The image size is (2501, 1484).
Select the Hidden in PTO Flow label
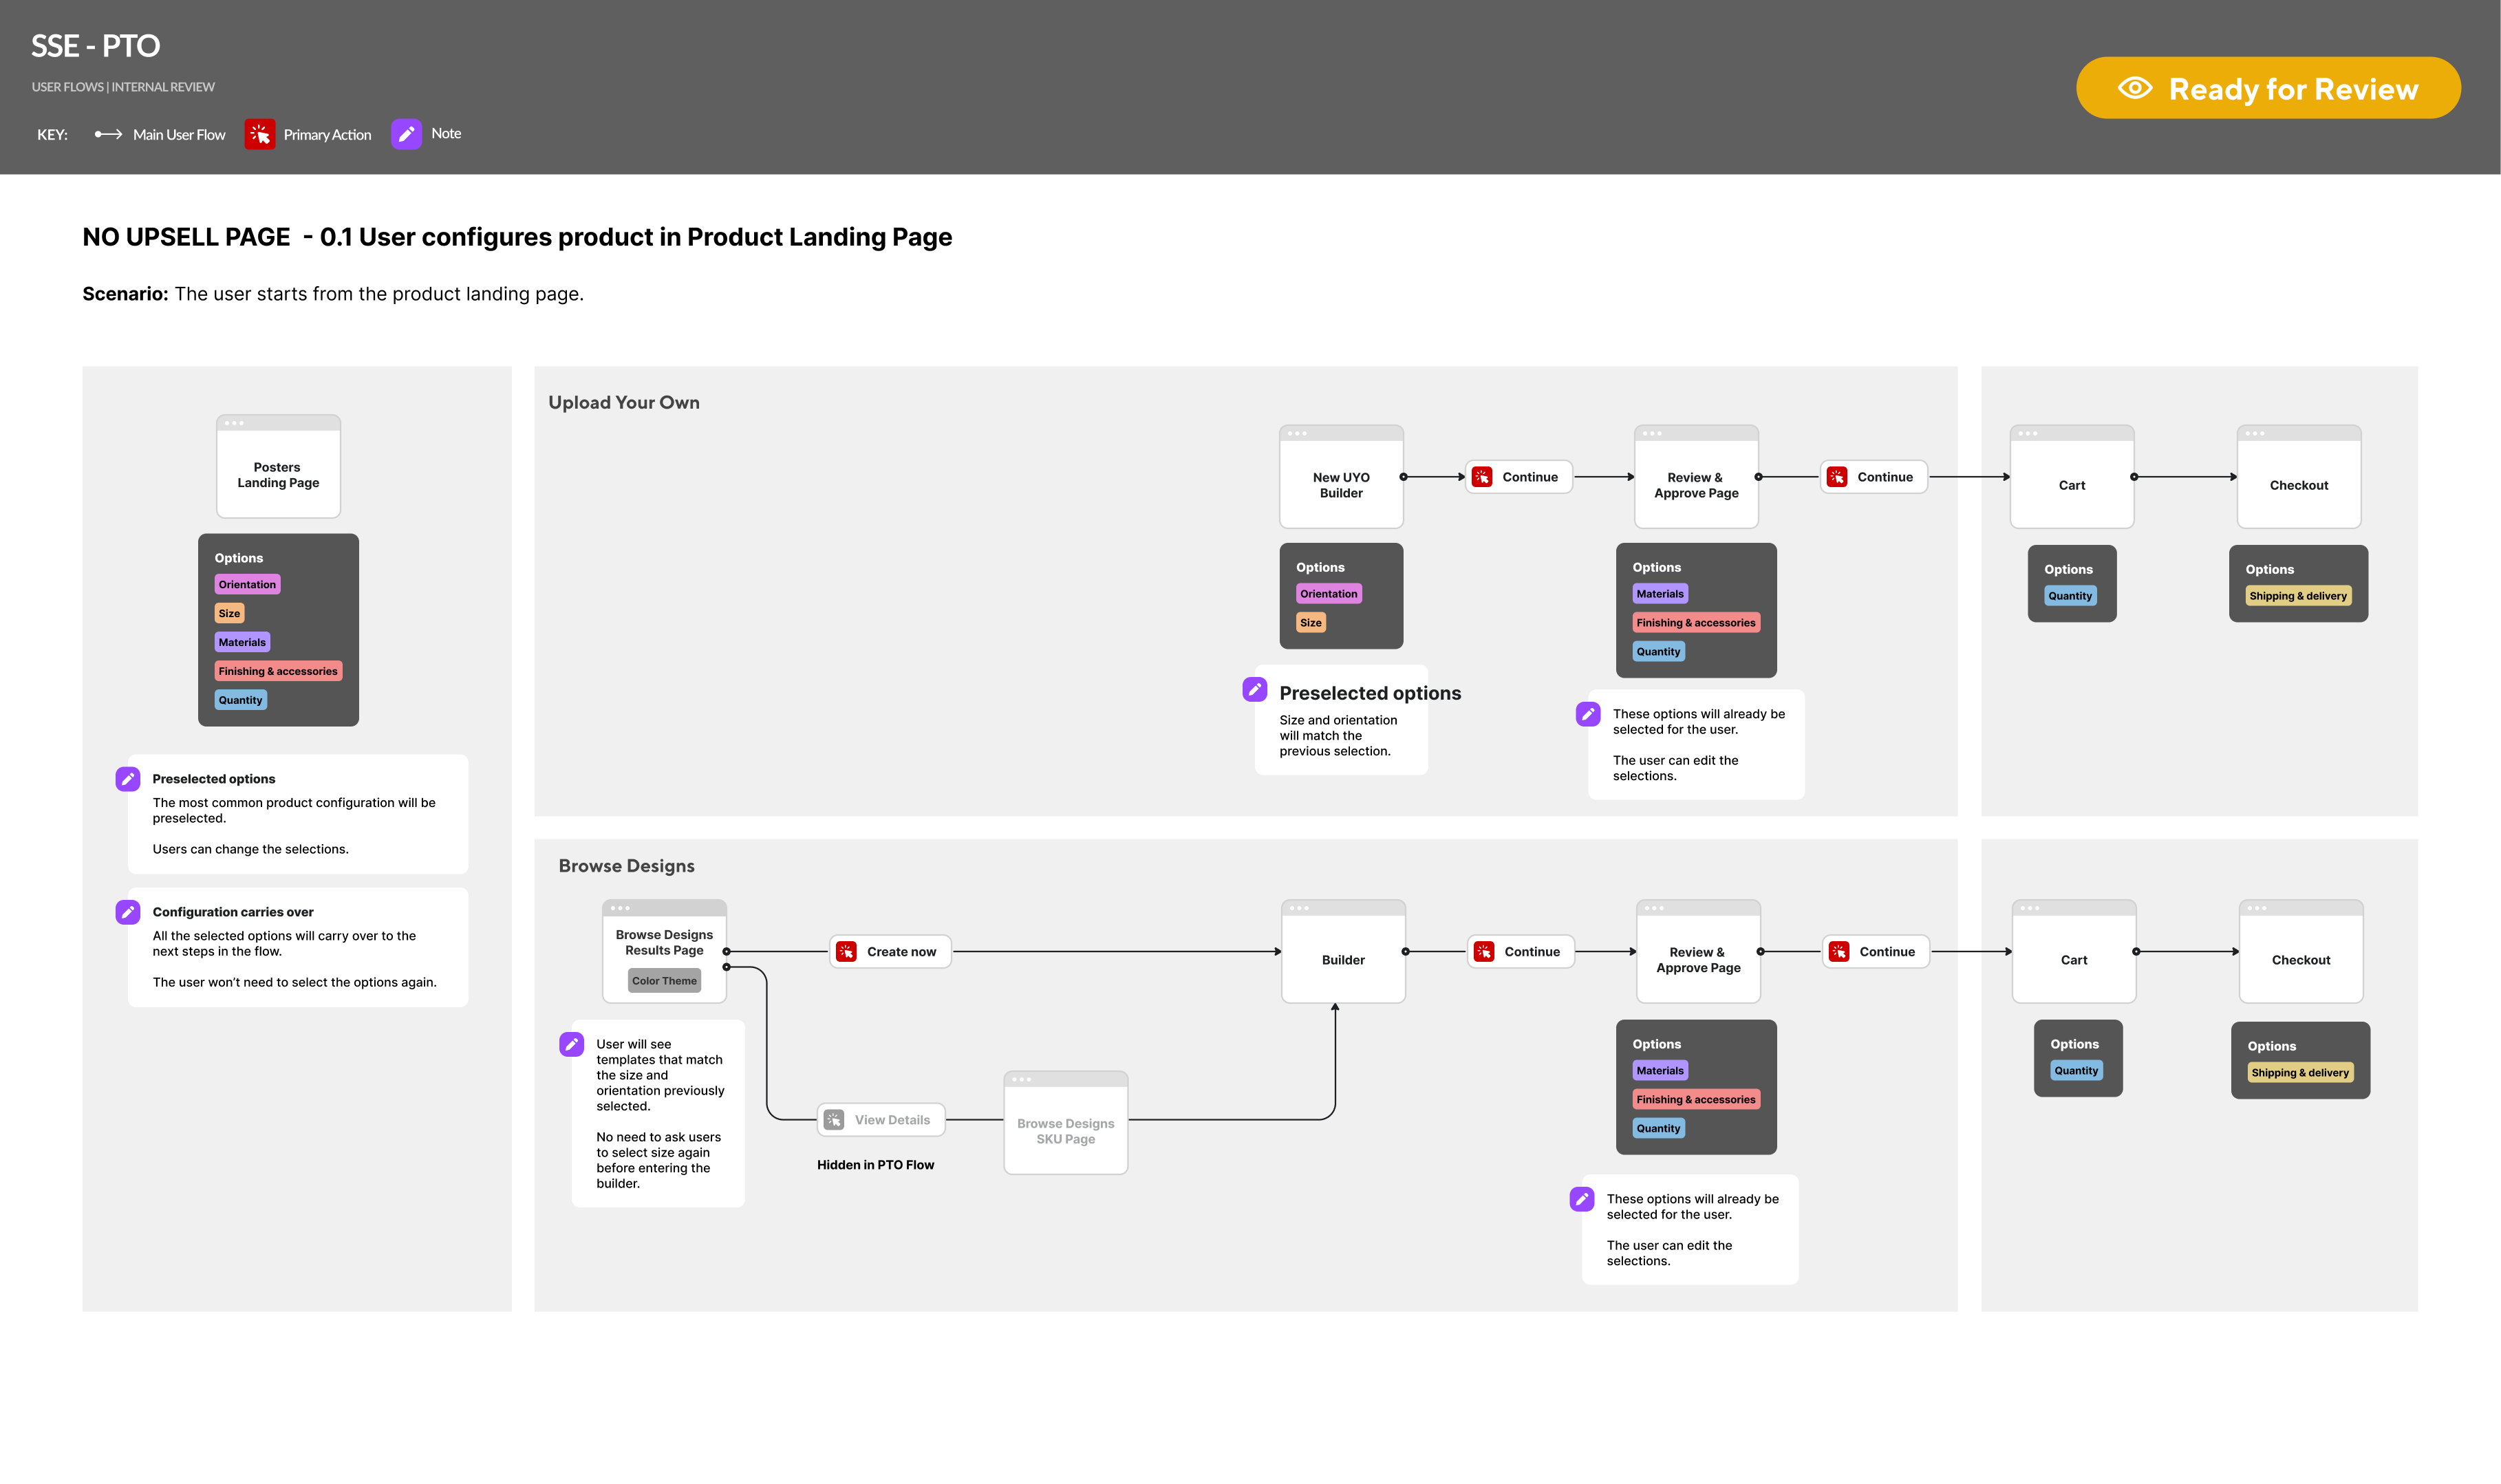pyautogui.click(x=875, y=1165)
